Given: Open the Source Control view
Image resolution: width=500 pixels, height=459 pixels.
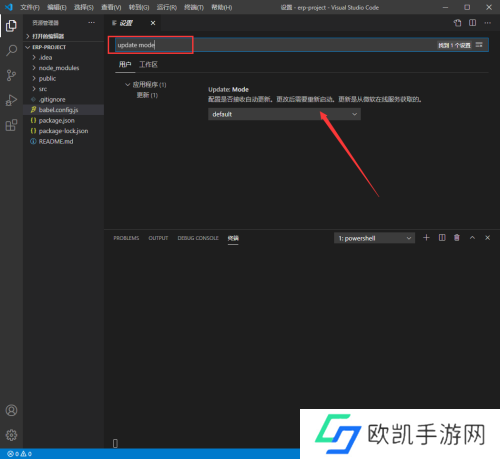Looking at the screenshot, I should click(11, 75).
